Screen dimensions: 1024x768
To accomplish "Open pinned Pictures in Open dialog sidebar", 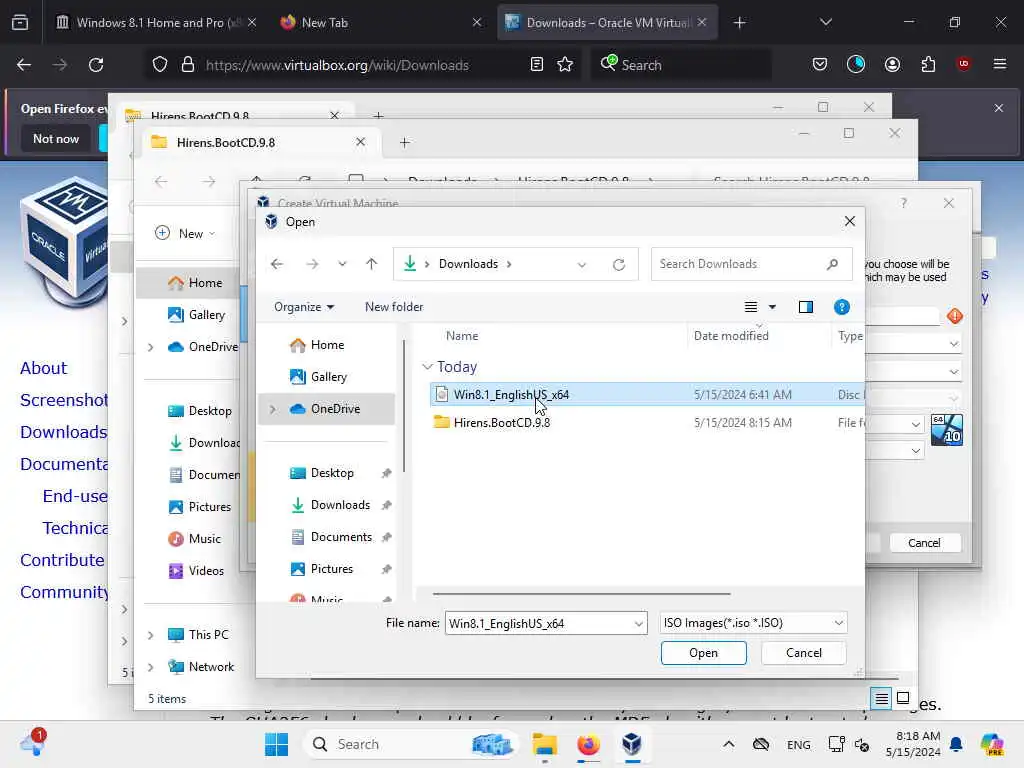I will 332,569.
